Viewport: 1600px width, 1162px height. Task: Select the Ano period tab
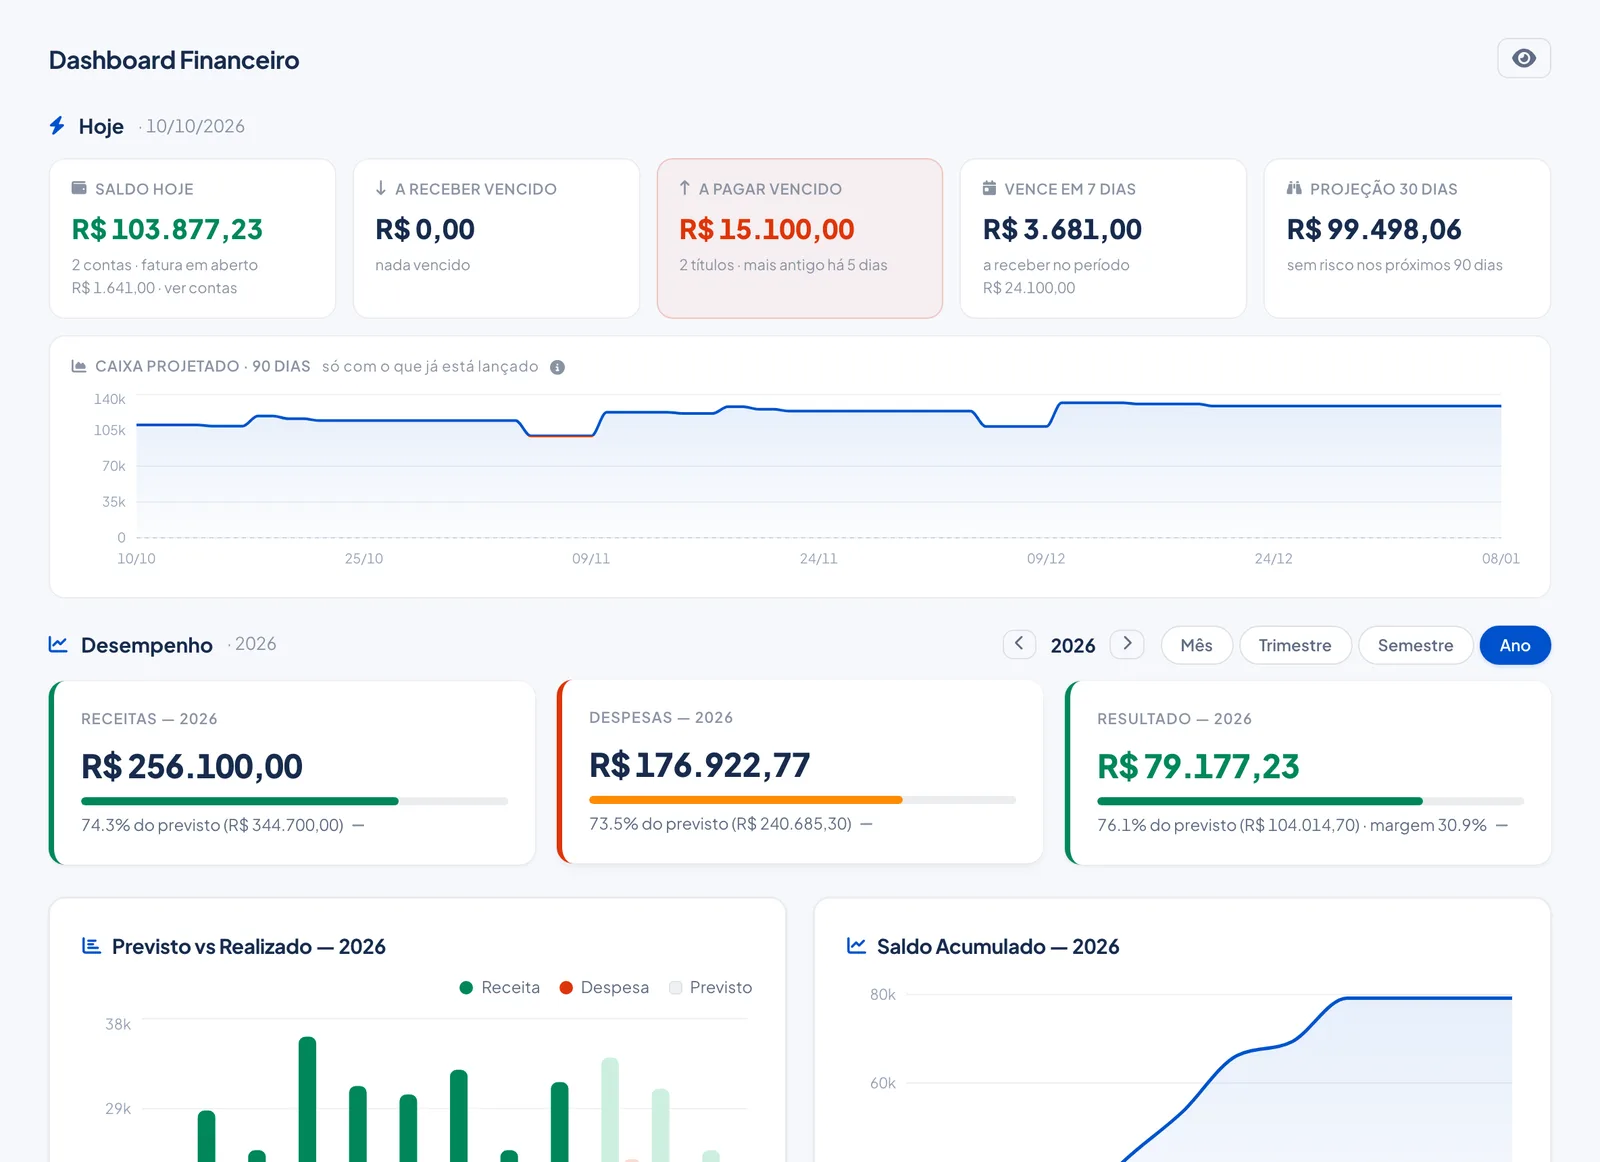click(1515, 645)
